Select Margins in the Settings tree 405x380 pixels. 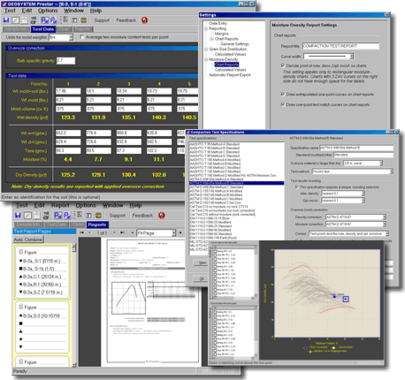tap(222, 34)
